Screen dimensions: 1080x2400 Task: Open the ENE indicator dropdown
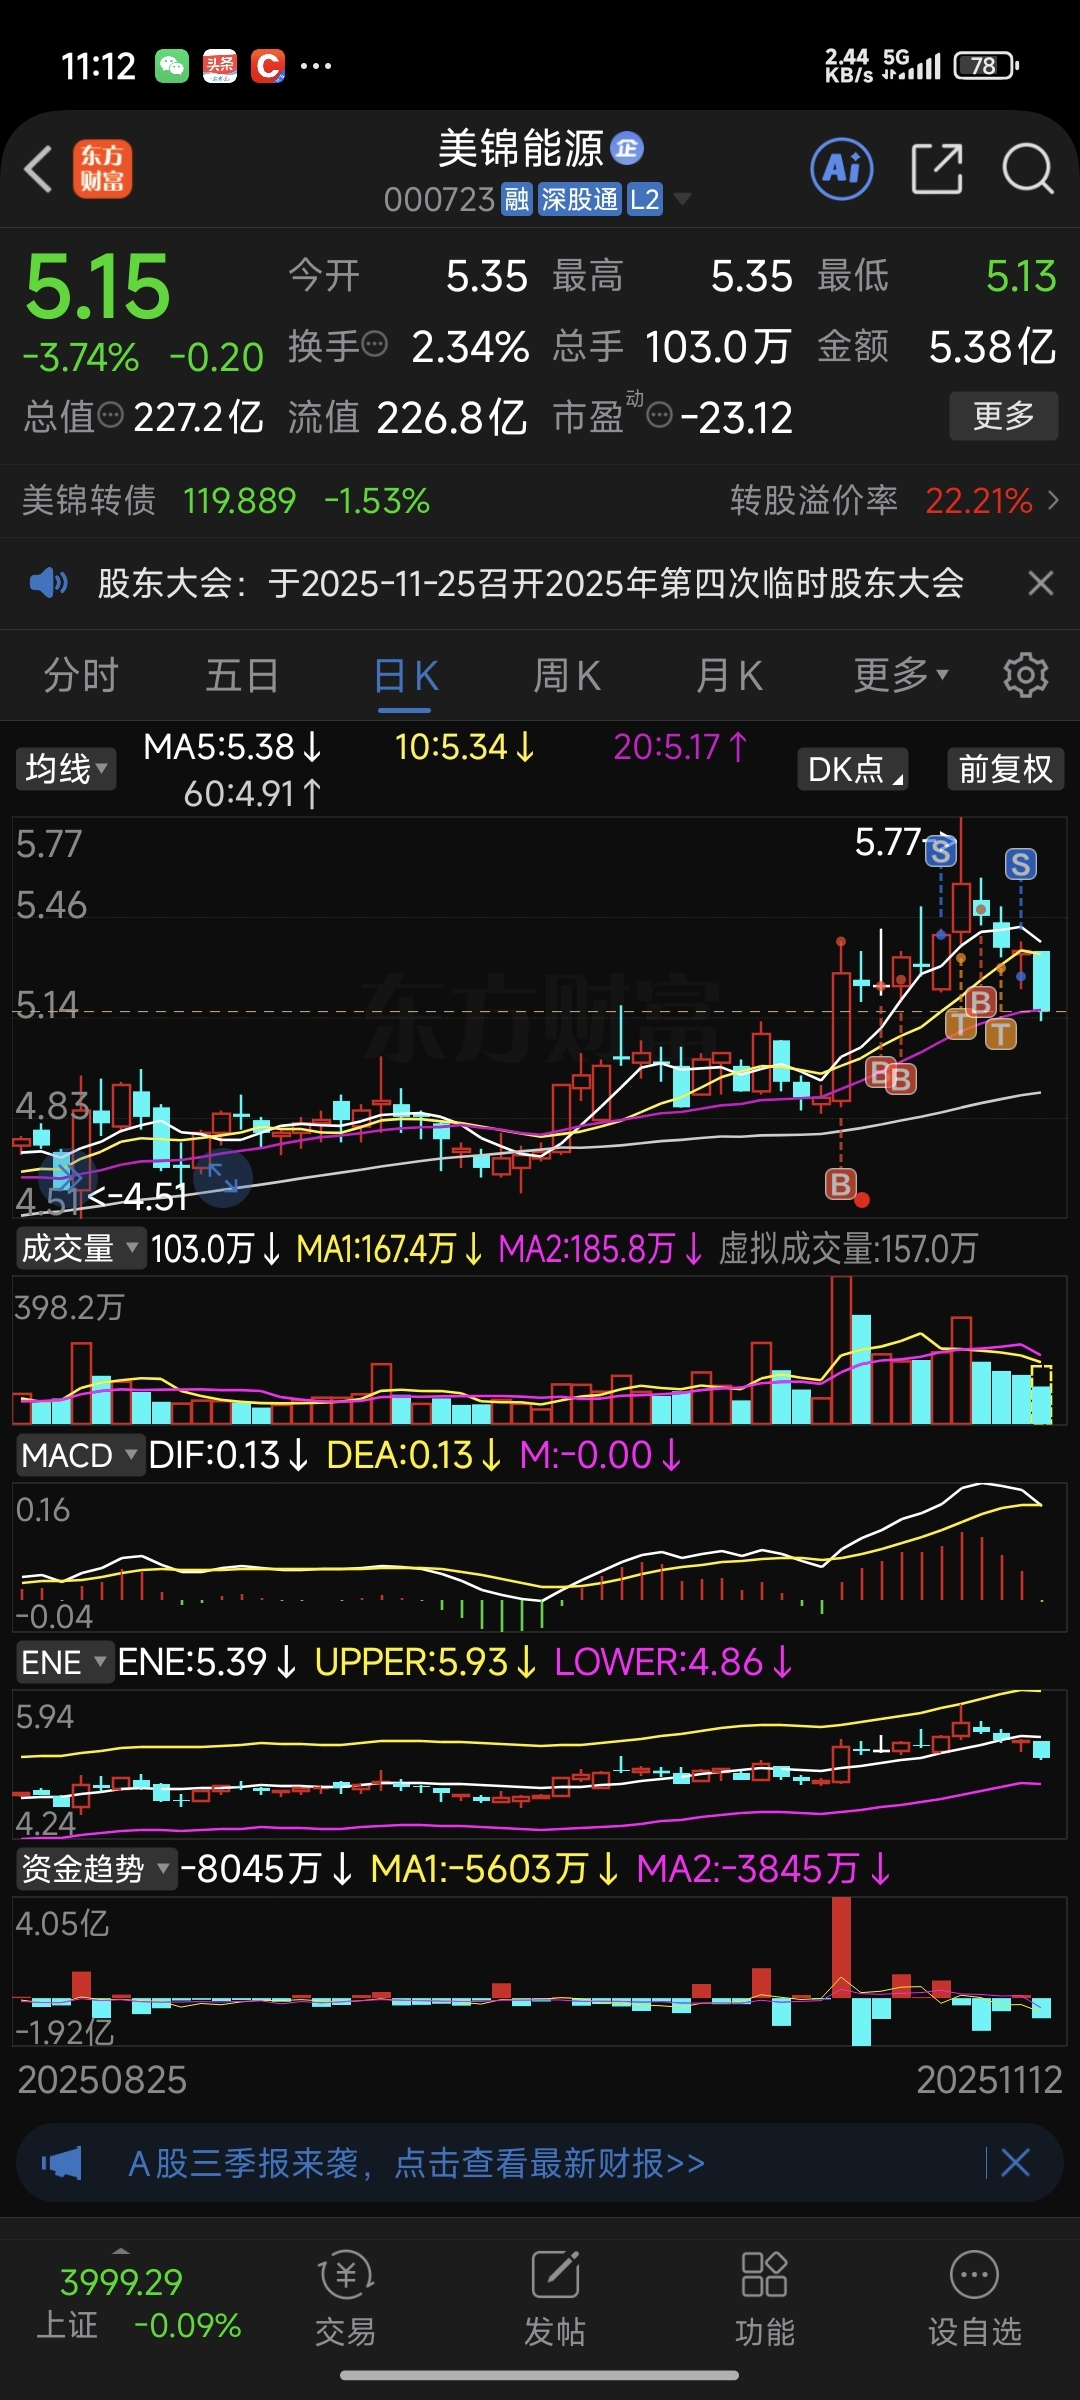click(65, 1662)
